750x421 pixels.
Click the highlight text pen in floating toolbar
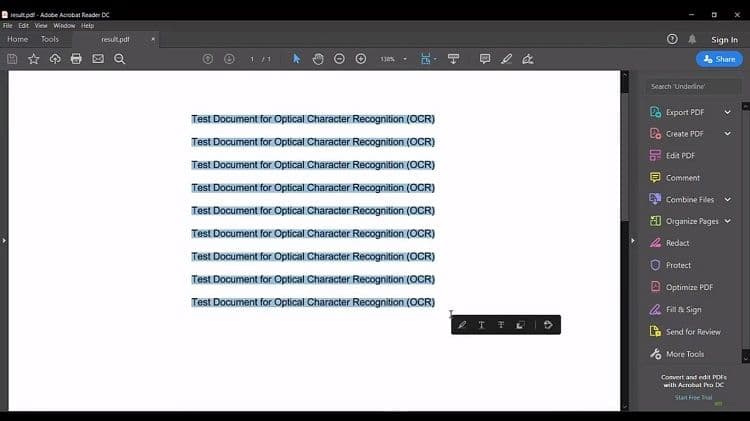(x=462, y=325)
